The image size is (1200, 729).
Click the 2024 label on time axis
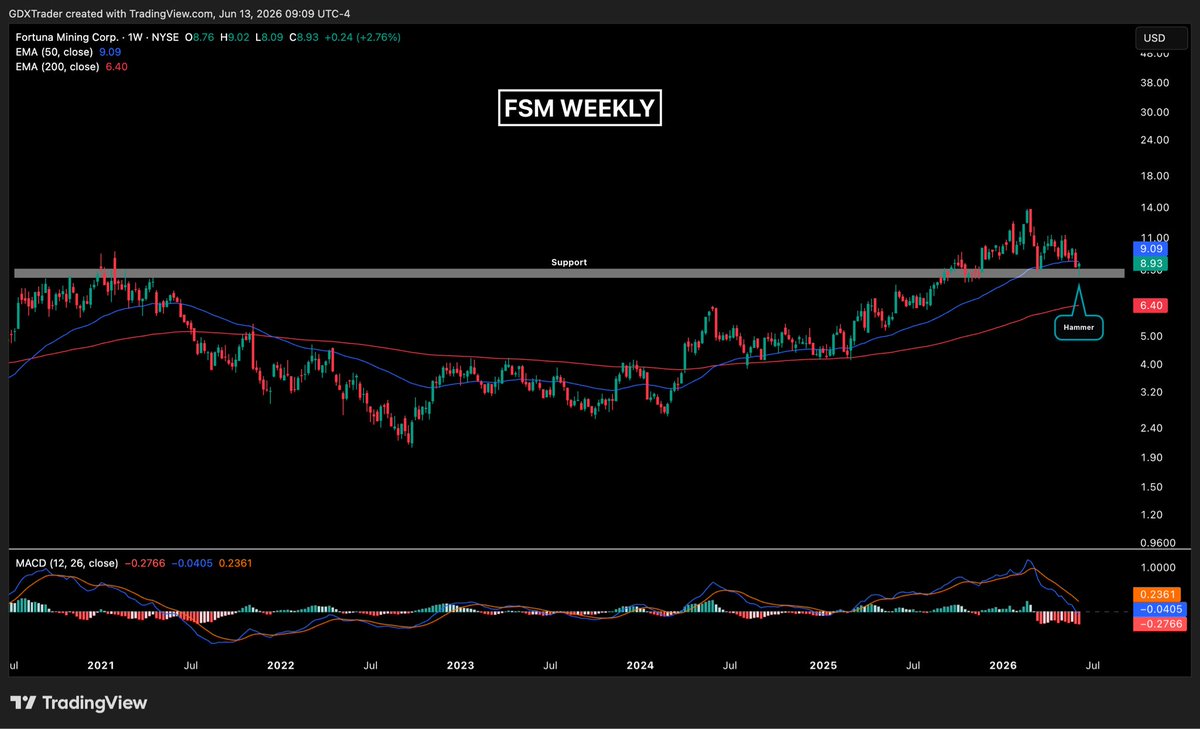coord(640,664)
